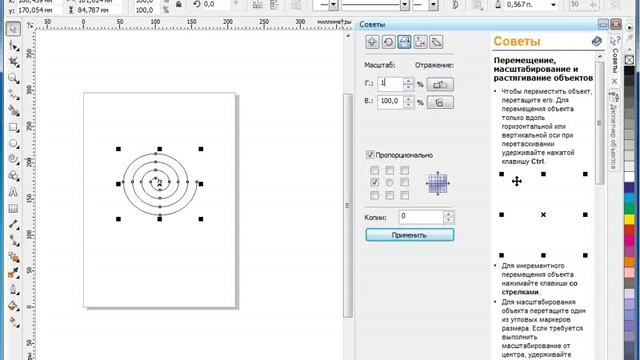The width and height of the screenshot is (640, 360).
Task: Pick the yellow palette swatch
Action: pyautogui.click(x=629, y=220)
